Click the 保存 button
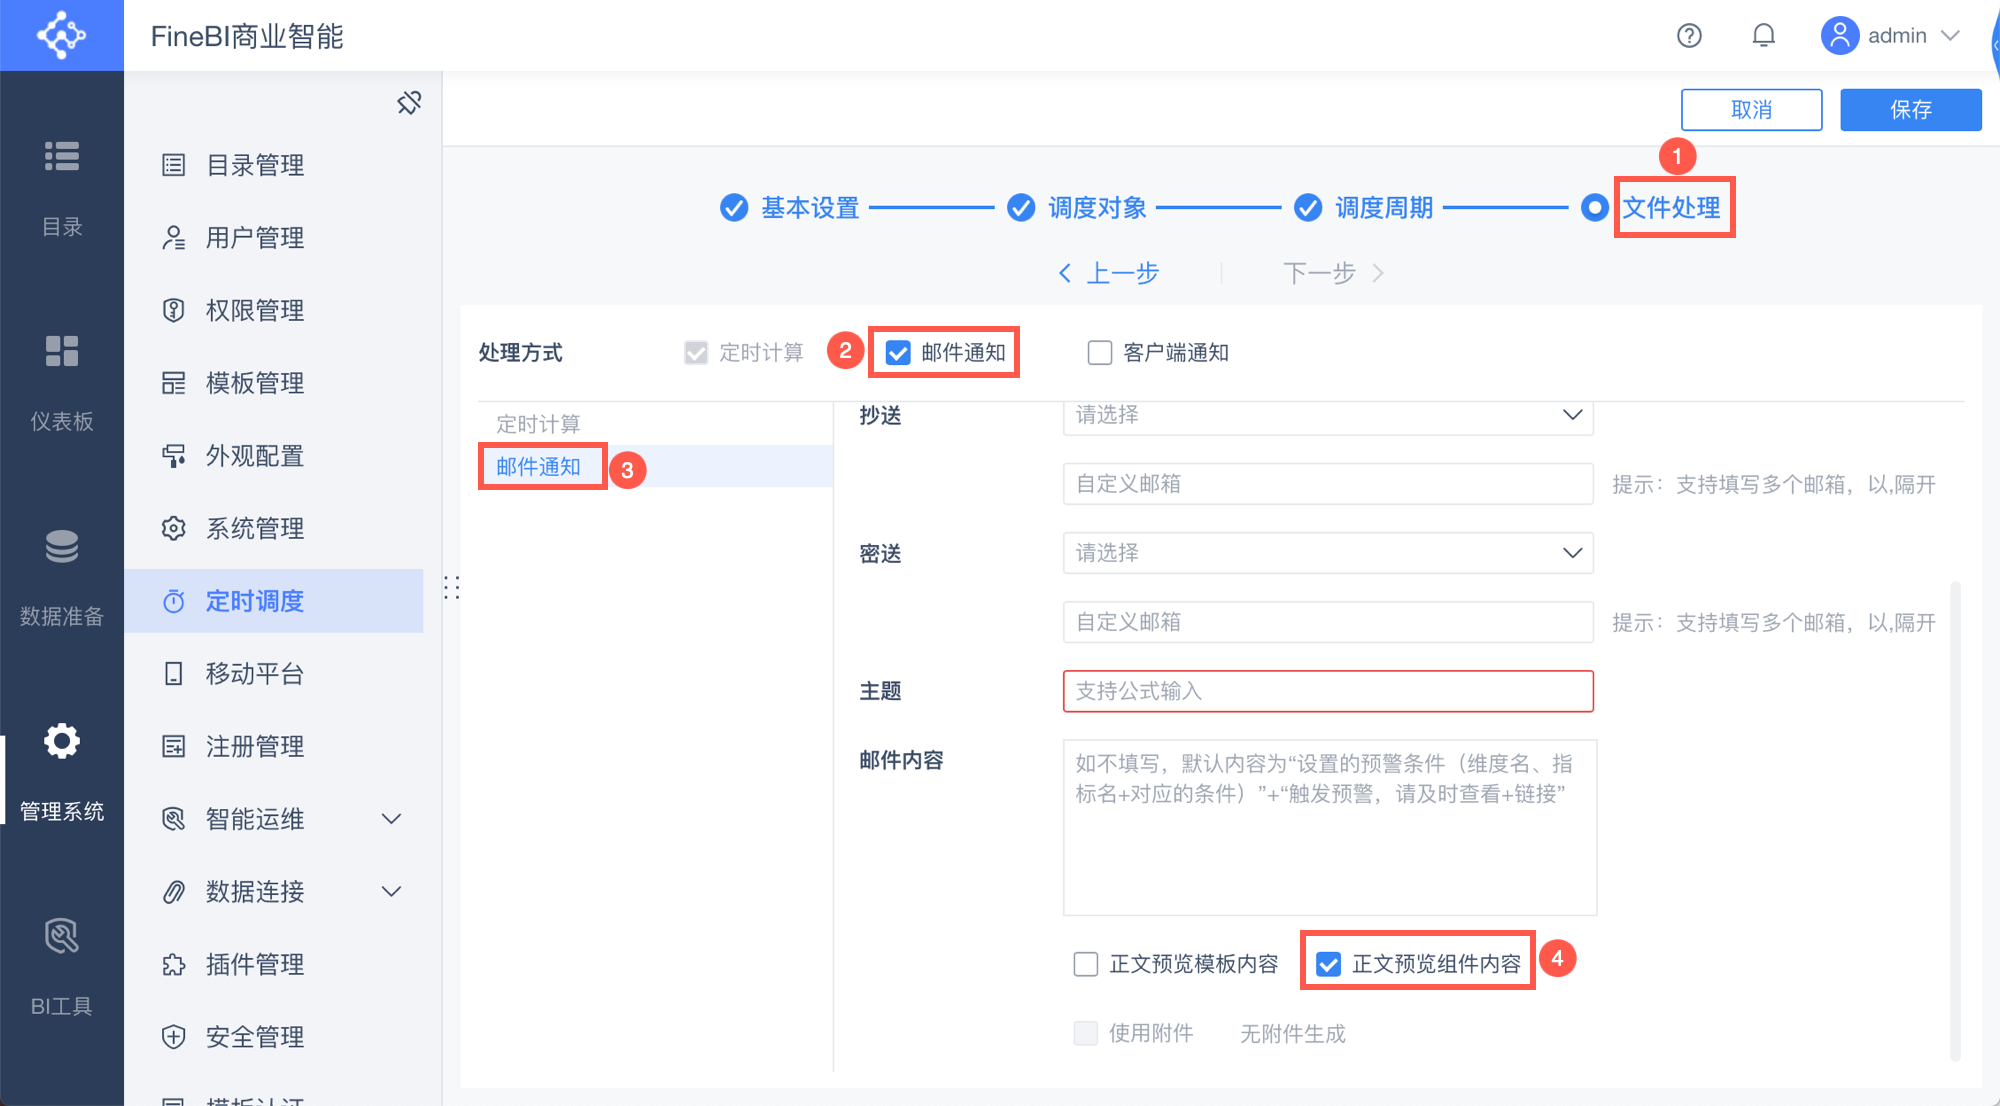 1910,110
